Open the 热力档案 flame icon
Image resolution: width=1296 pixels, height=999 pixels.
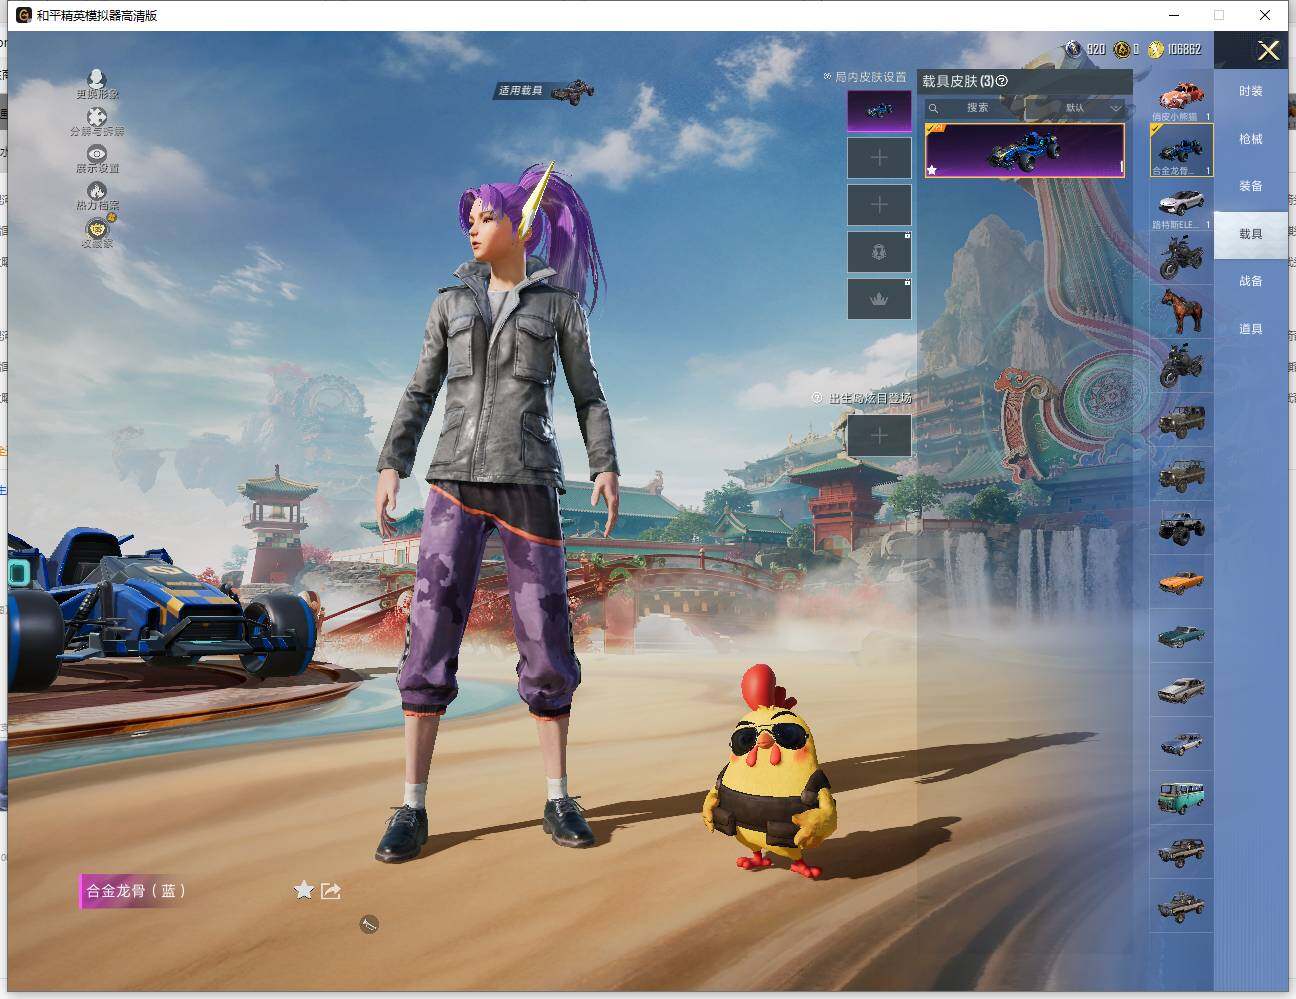(x=97, y=190)
